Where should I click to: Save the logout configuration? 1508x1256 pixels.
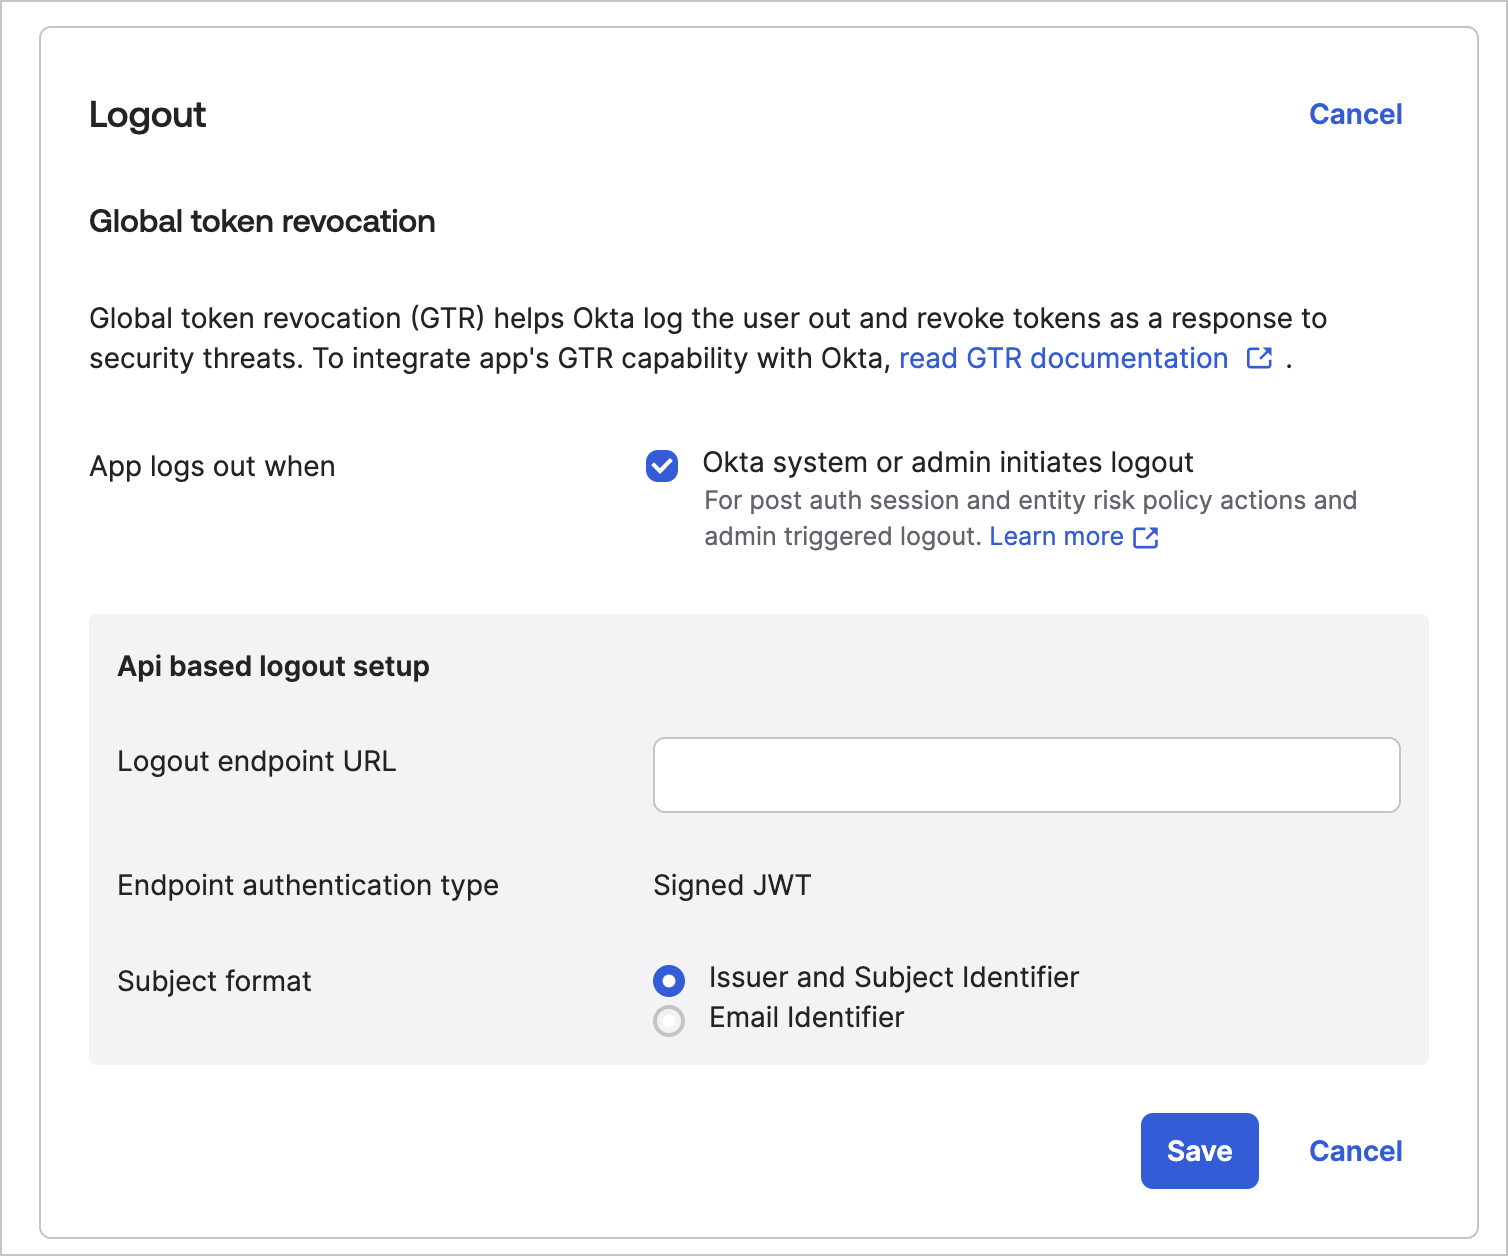coord(1199,1151)
